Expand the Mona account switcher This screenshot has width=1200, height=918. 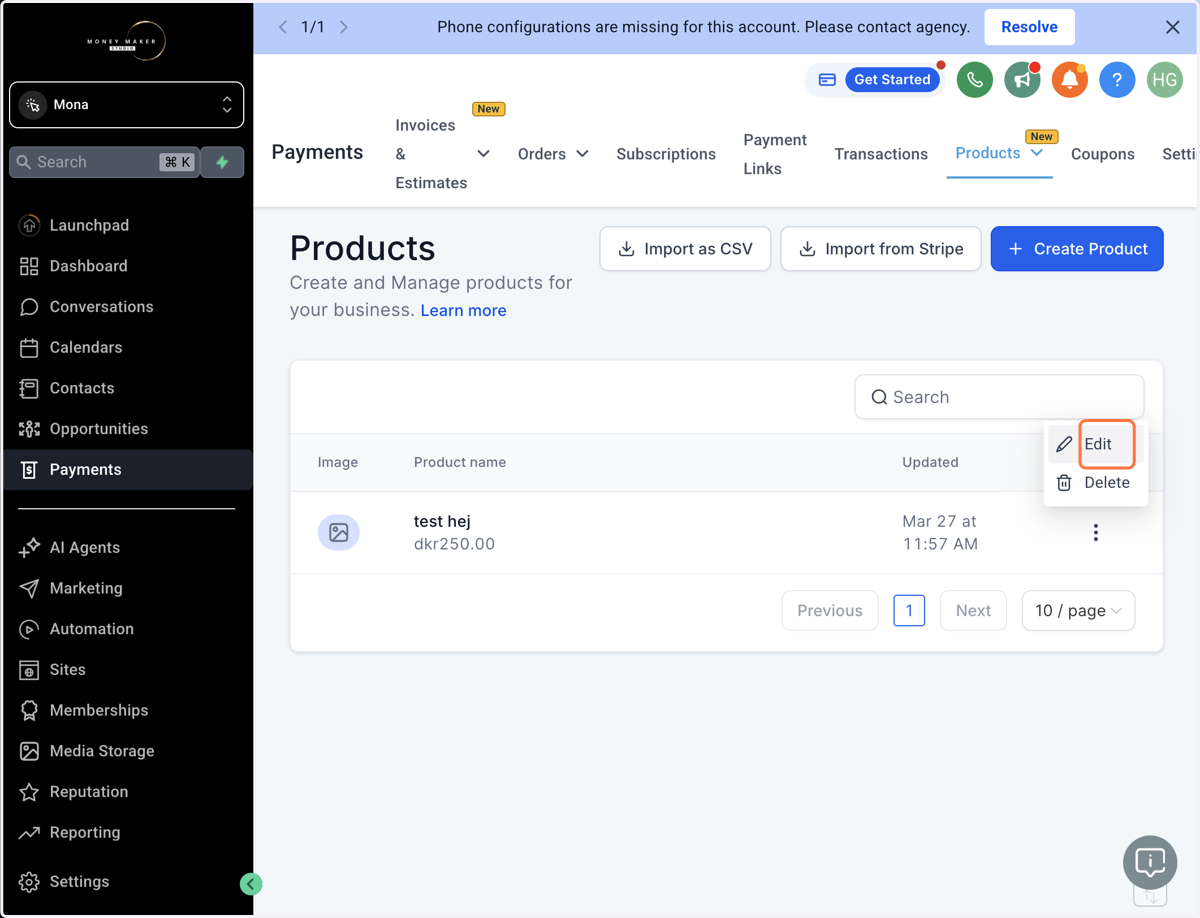(x=126, y=105)
